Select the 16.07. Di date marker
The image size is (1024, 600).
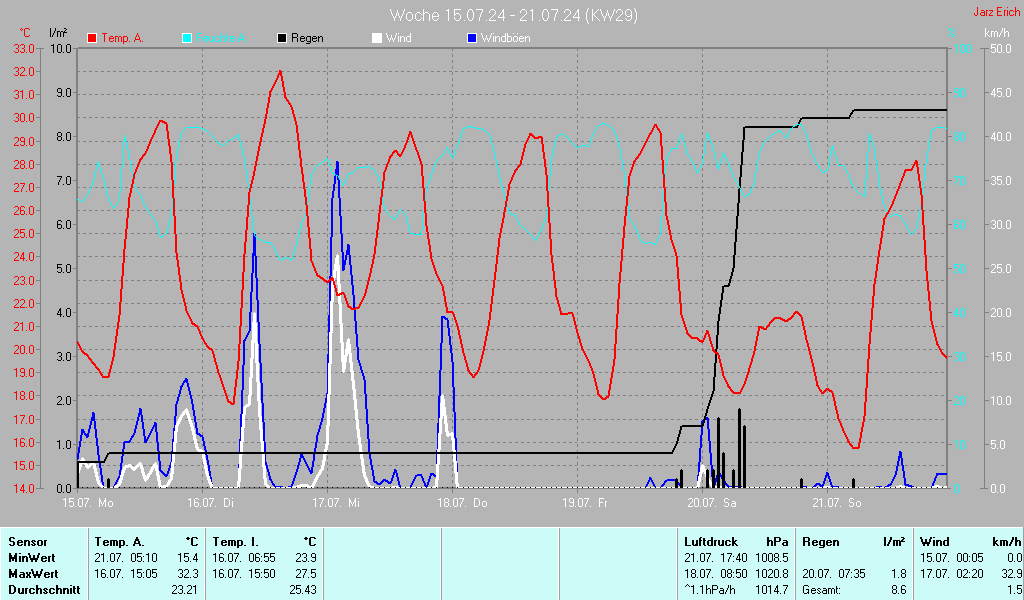(x=210, y=503)
